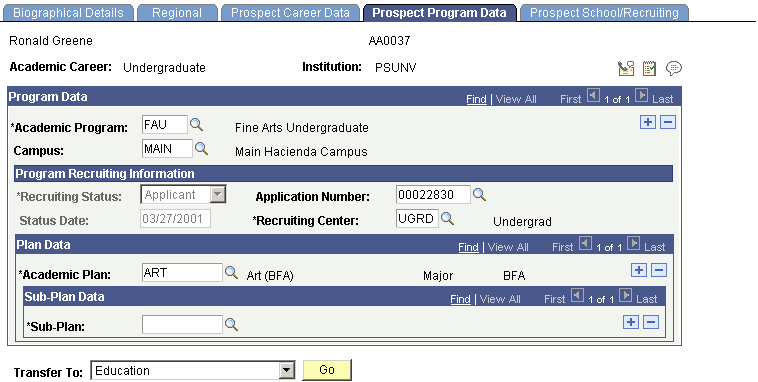Click Find link in Program Data header
This screenshot has height=382, width=758.
point(476,99)
